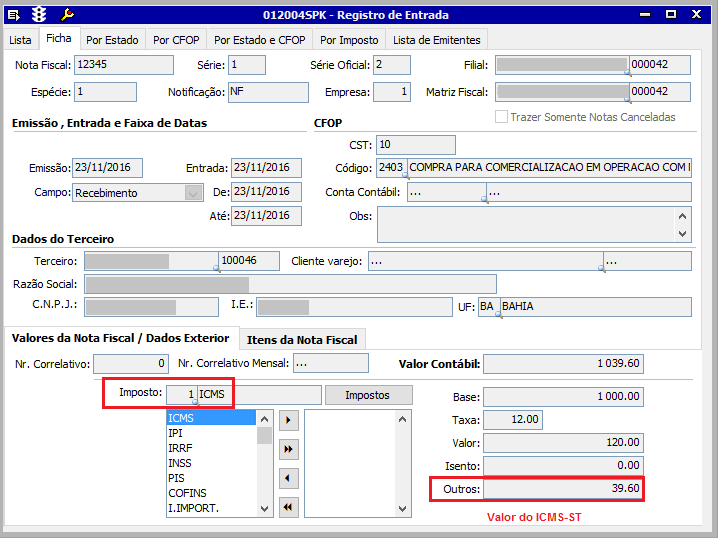Image resolution: width=718 pixels, height=538 pixels.
Task: Select COFINS in the tax list
Action: (211, 494)
